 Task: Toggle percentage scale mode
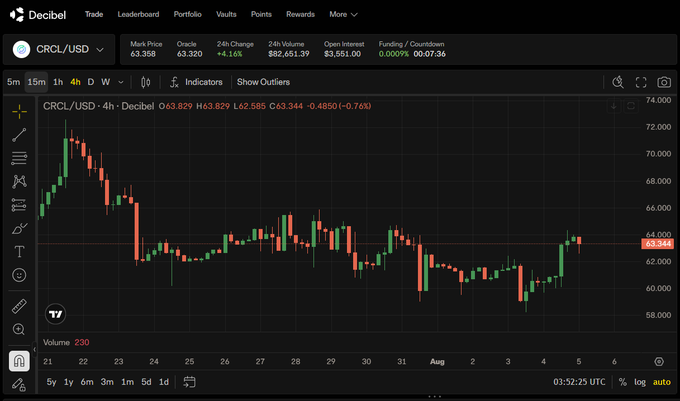(x=622, y=382)
